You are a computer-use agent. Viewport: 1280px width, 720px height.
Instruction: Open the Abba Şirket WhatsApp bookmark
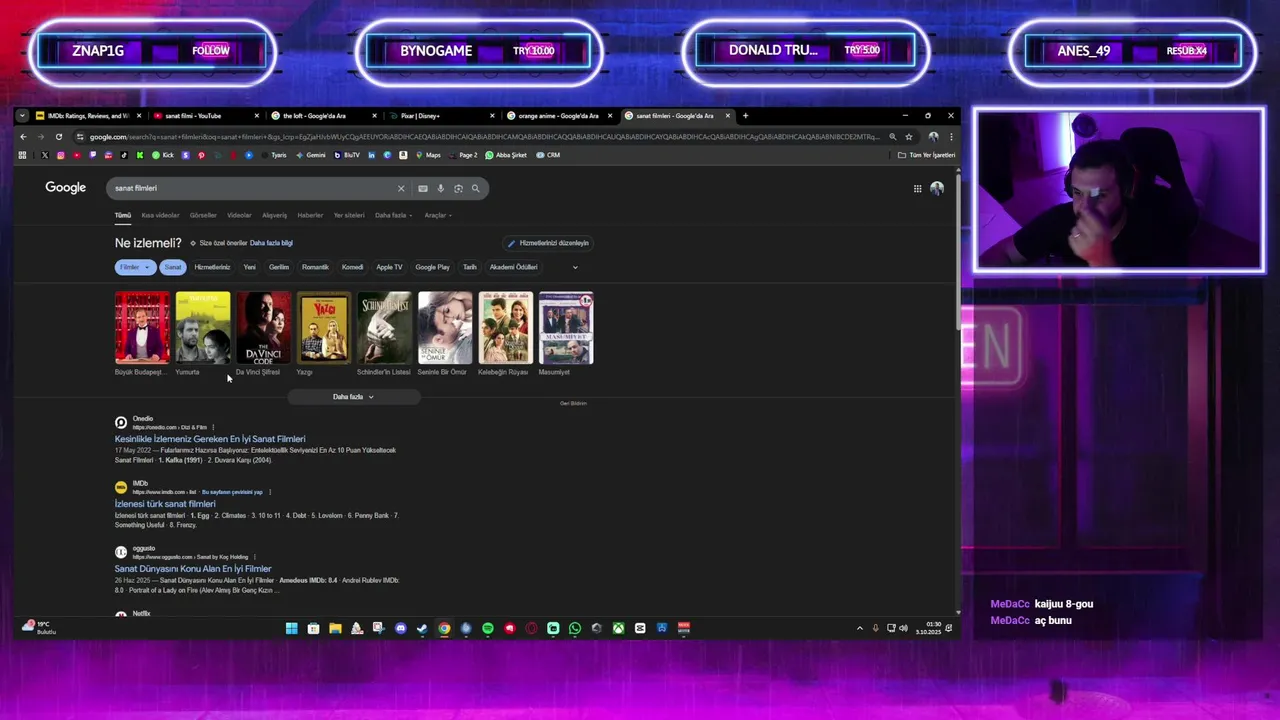coord(506,155)
